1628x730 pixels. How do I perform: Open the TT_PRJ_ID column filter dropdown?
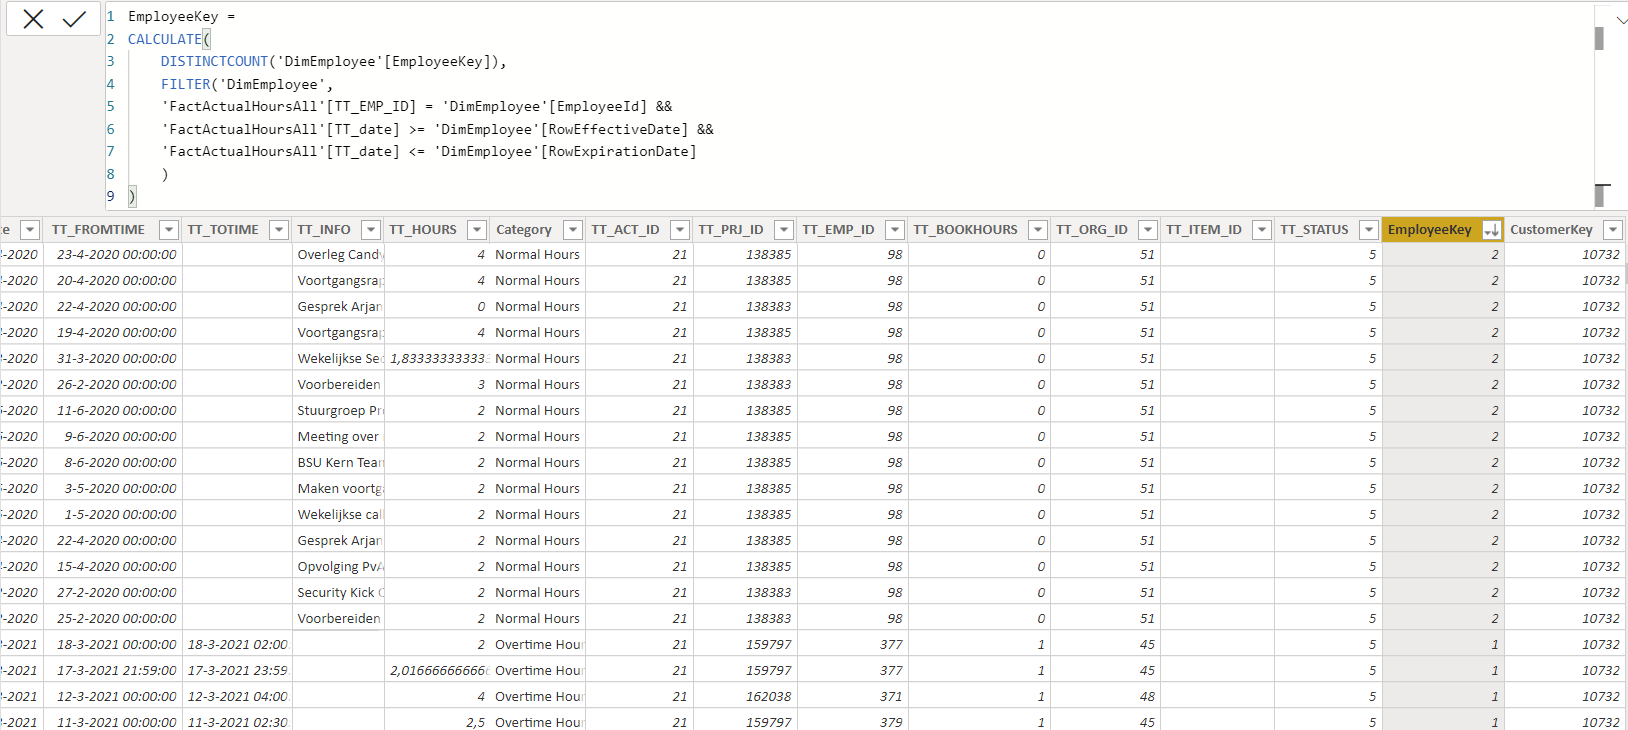tap(784, 230)
